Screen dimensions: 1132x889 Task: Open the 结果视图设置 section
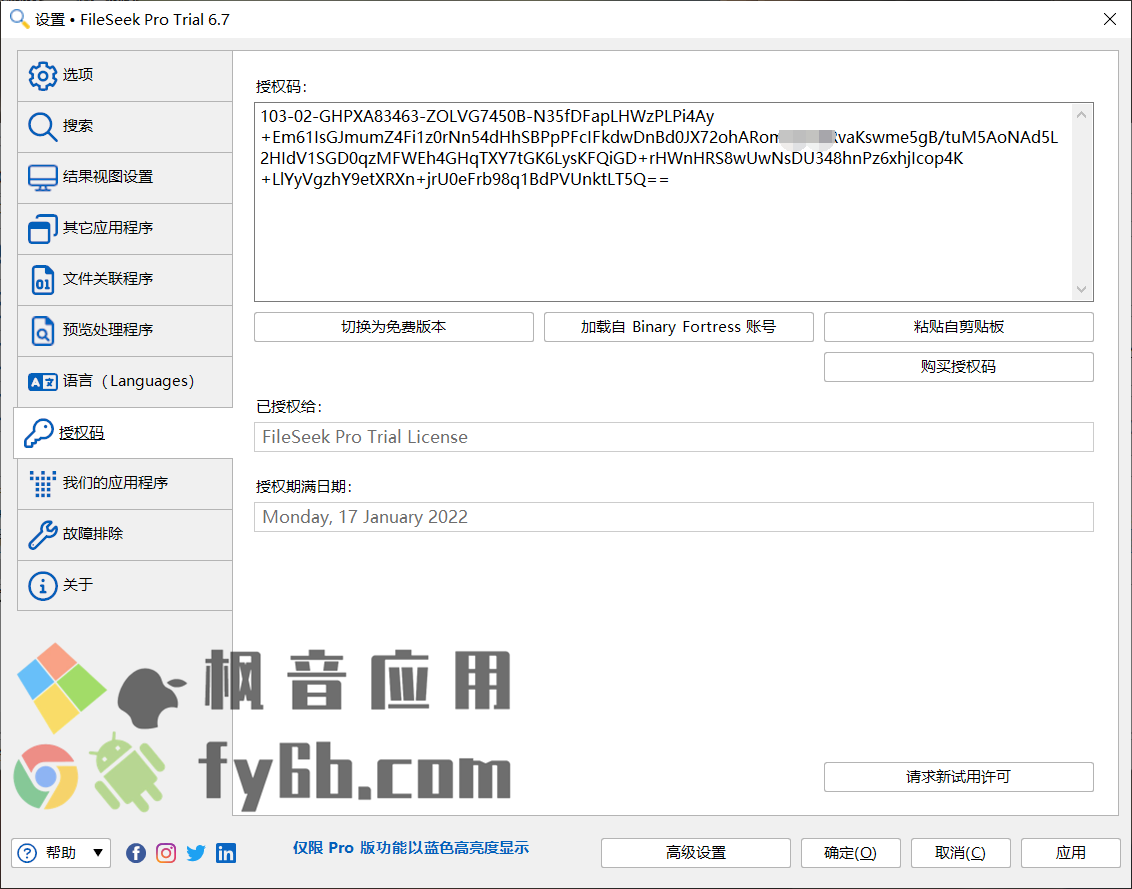click(x=125, y=178)
